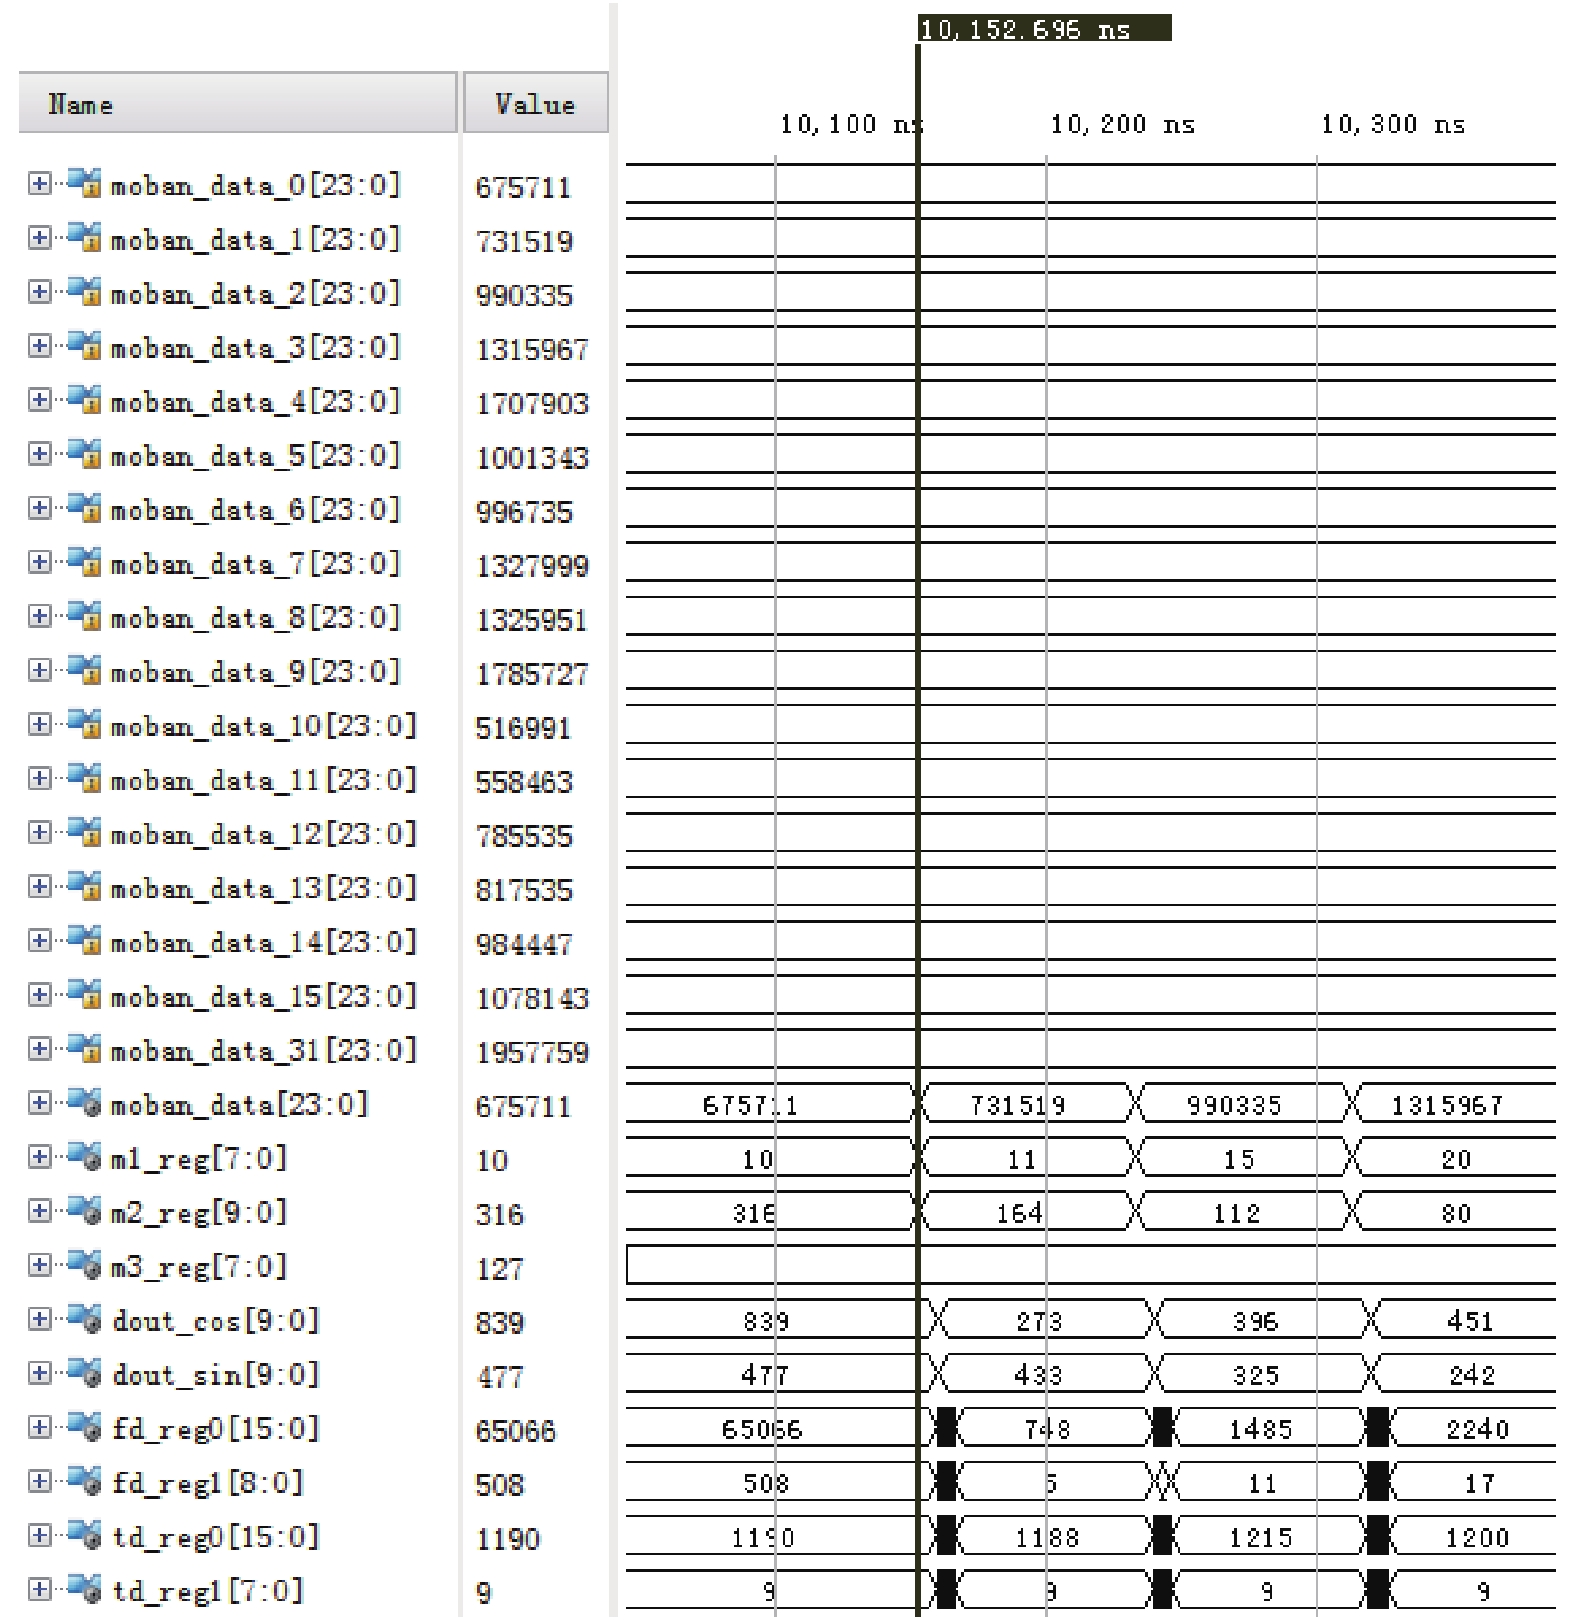Expand the moban_data_10 bus bits
This screenshot has width=1575, height=1620.
[x=39, y=724]
